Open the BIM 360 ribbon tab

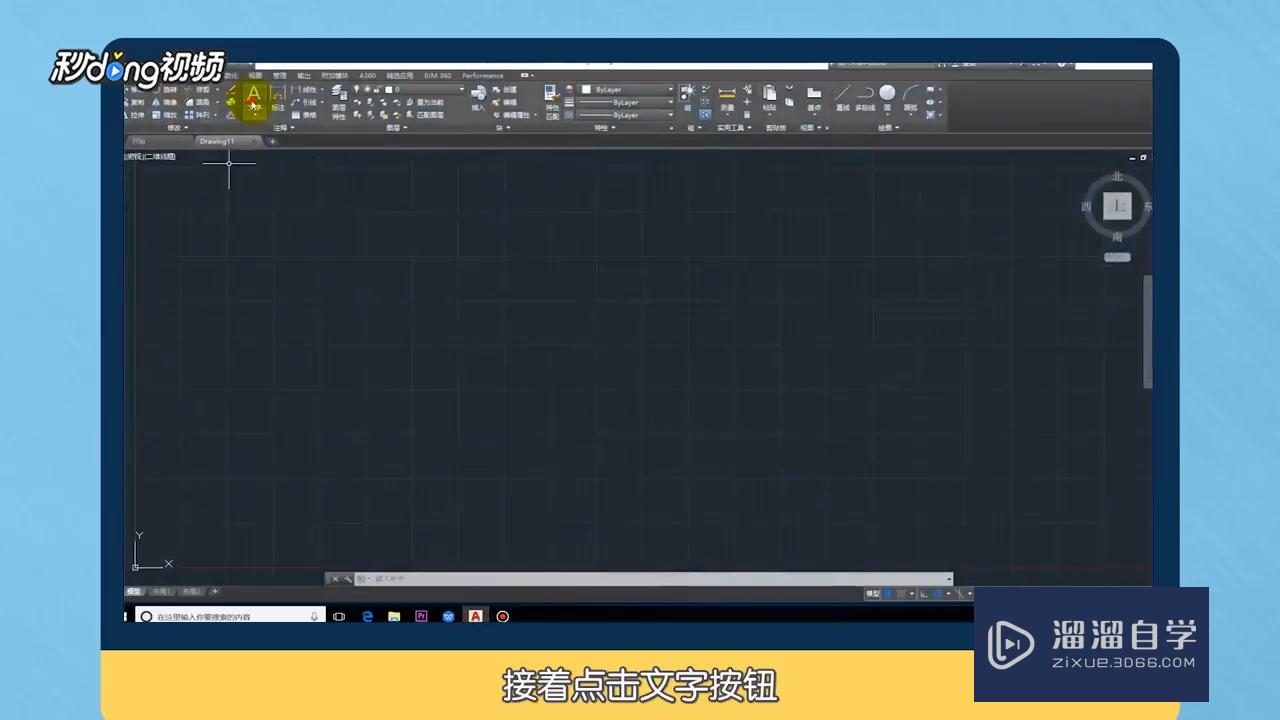[438, 75]
